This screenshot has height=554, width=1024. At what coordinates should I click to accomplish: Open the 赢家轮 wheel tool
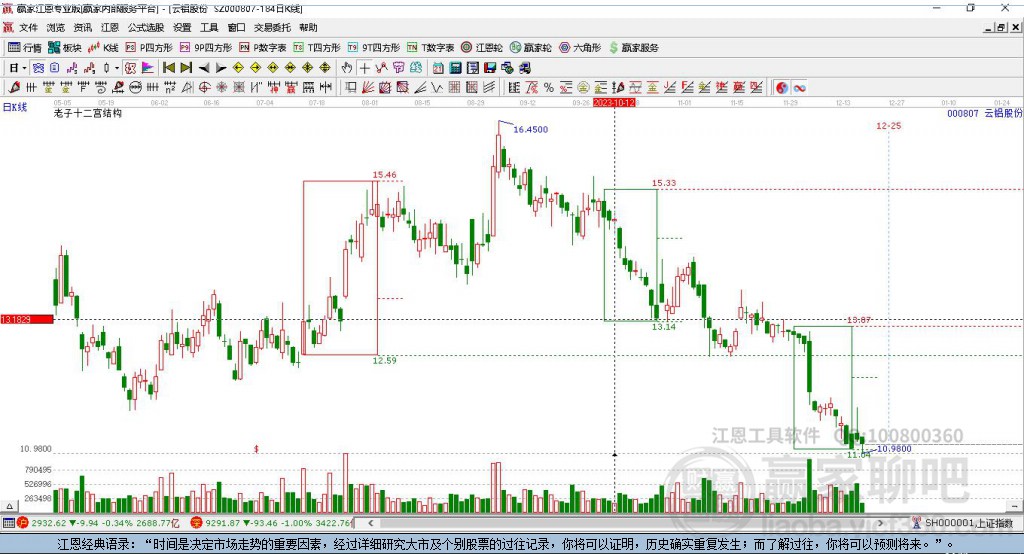pos(531,48)
